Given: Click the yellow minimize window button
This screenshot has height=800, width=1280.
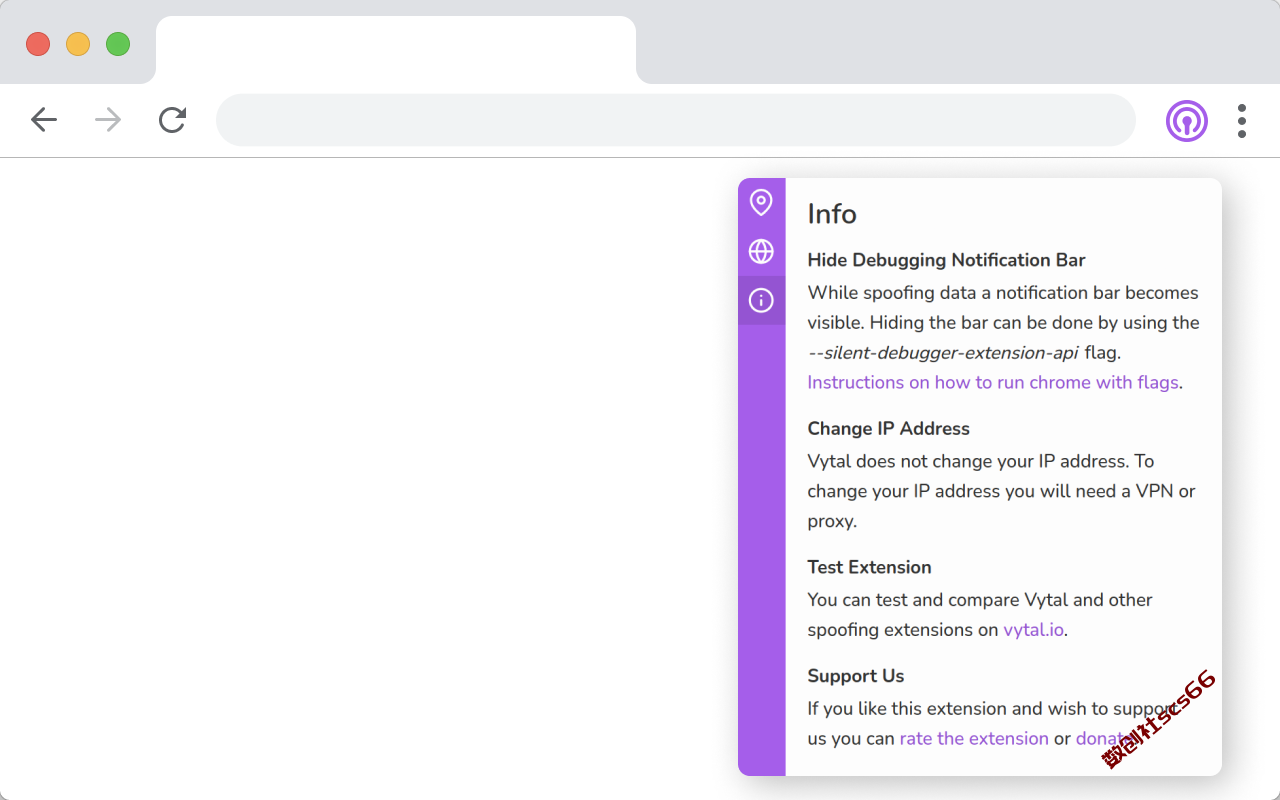Looking at the screenshot, I should 78,44.
